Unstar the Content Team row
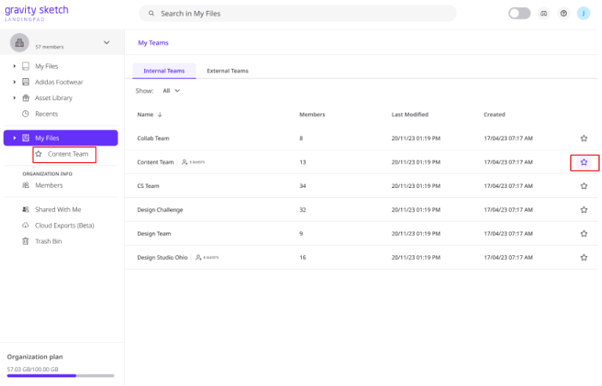 click(584, 162)
